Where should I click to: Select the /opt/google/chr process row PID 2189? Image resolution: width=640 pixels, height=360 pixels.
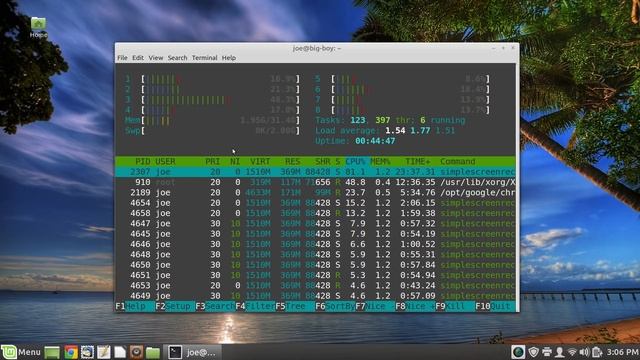315,192
